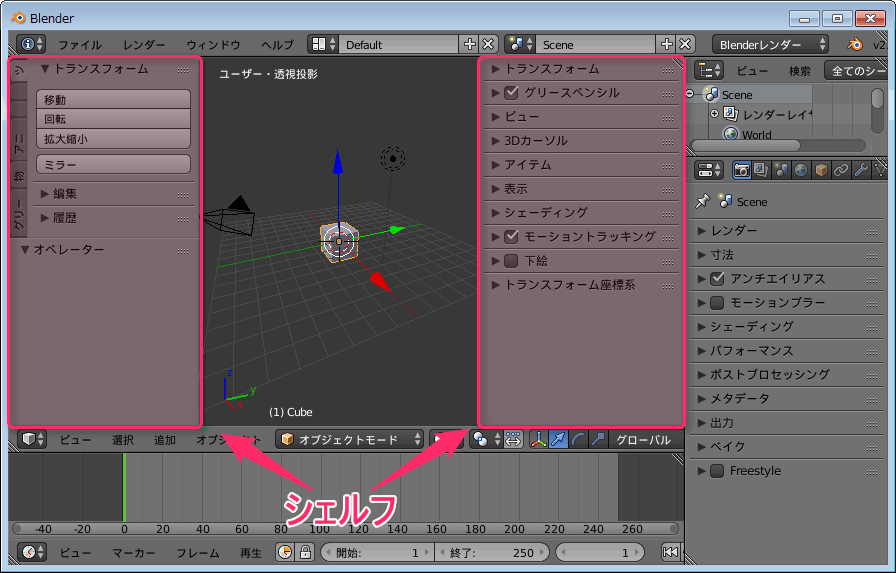896x573 pixels.
Task: Add a new screen layout
Action: 470,44
